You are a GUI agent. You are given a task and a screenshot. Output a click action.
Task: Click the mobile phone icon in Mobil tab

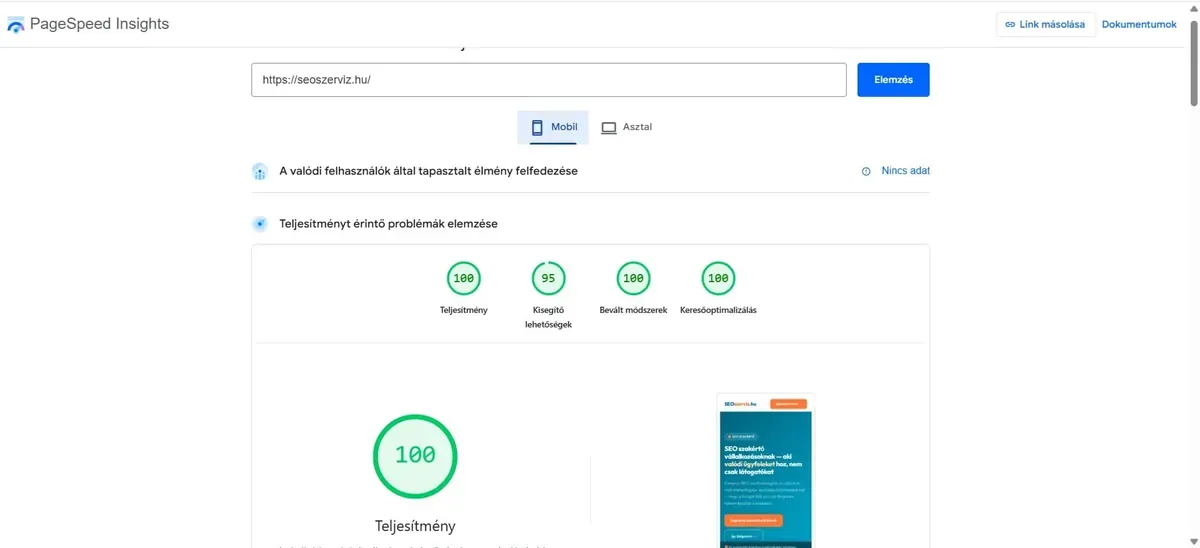[x=537, y=128]
